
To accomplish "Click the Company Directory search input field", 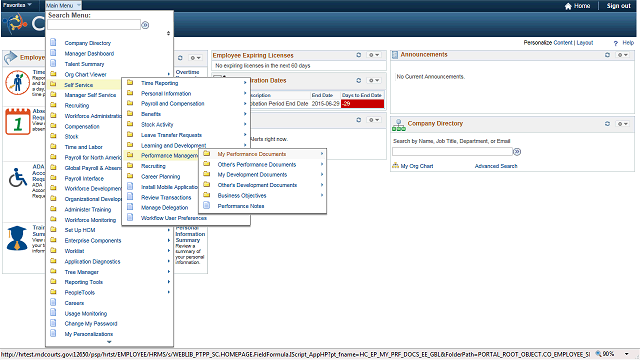I will (452, 152).
